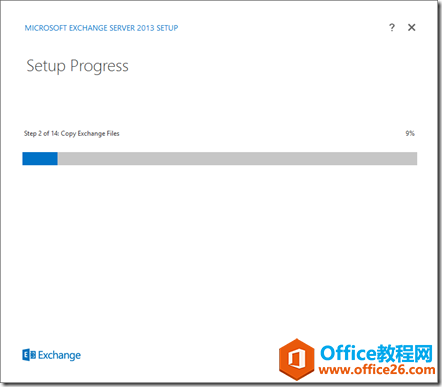Click the Microsoft Exchange Server 2013 Setup title
The width and height of the screenshot is (442, 387).
click(101, 28)
